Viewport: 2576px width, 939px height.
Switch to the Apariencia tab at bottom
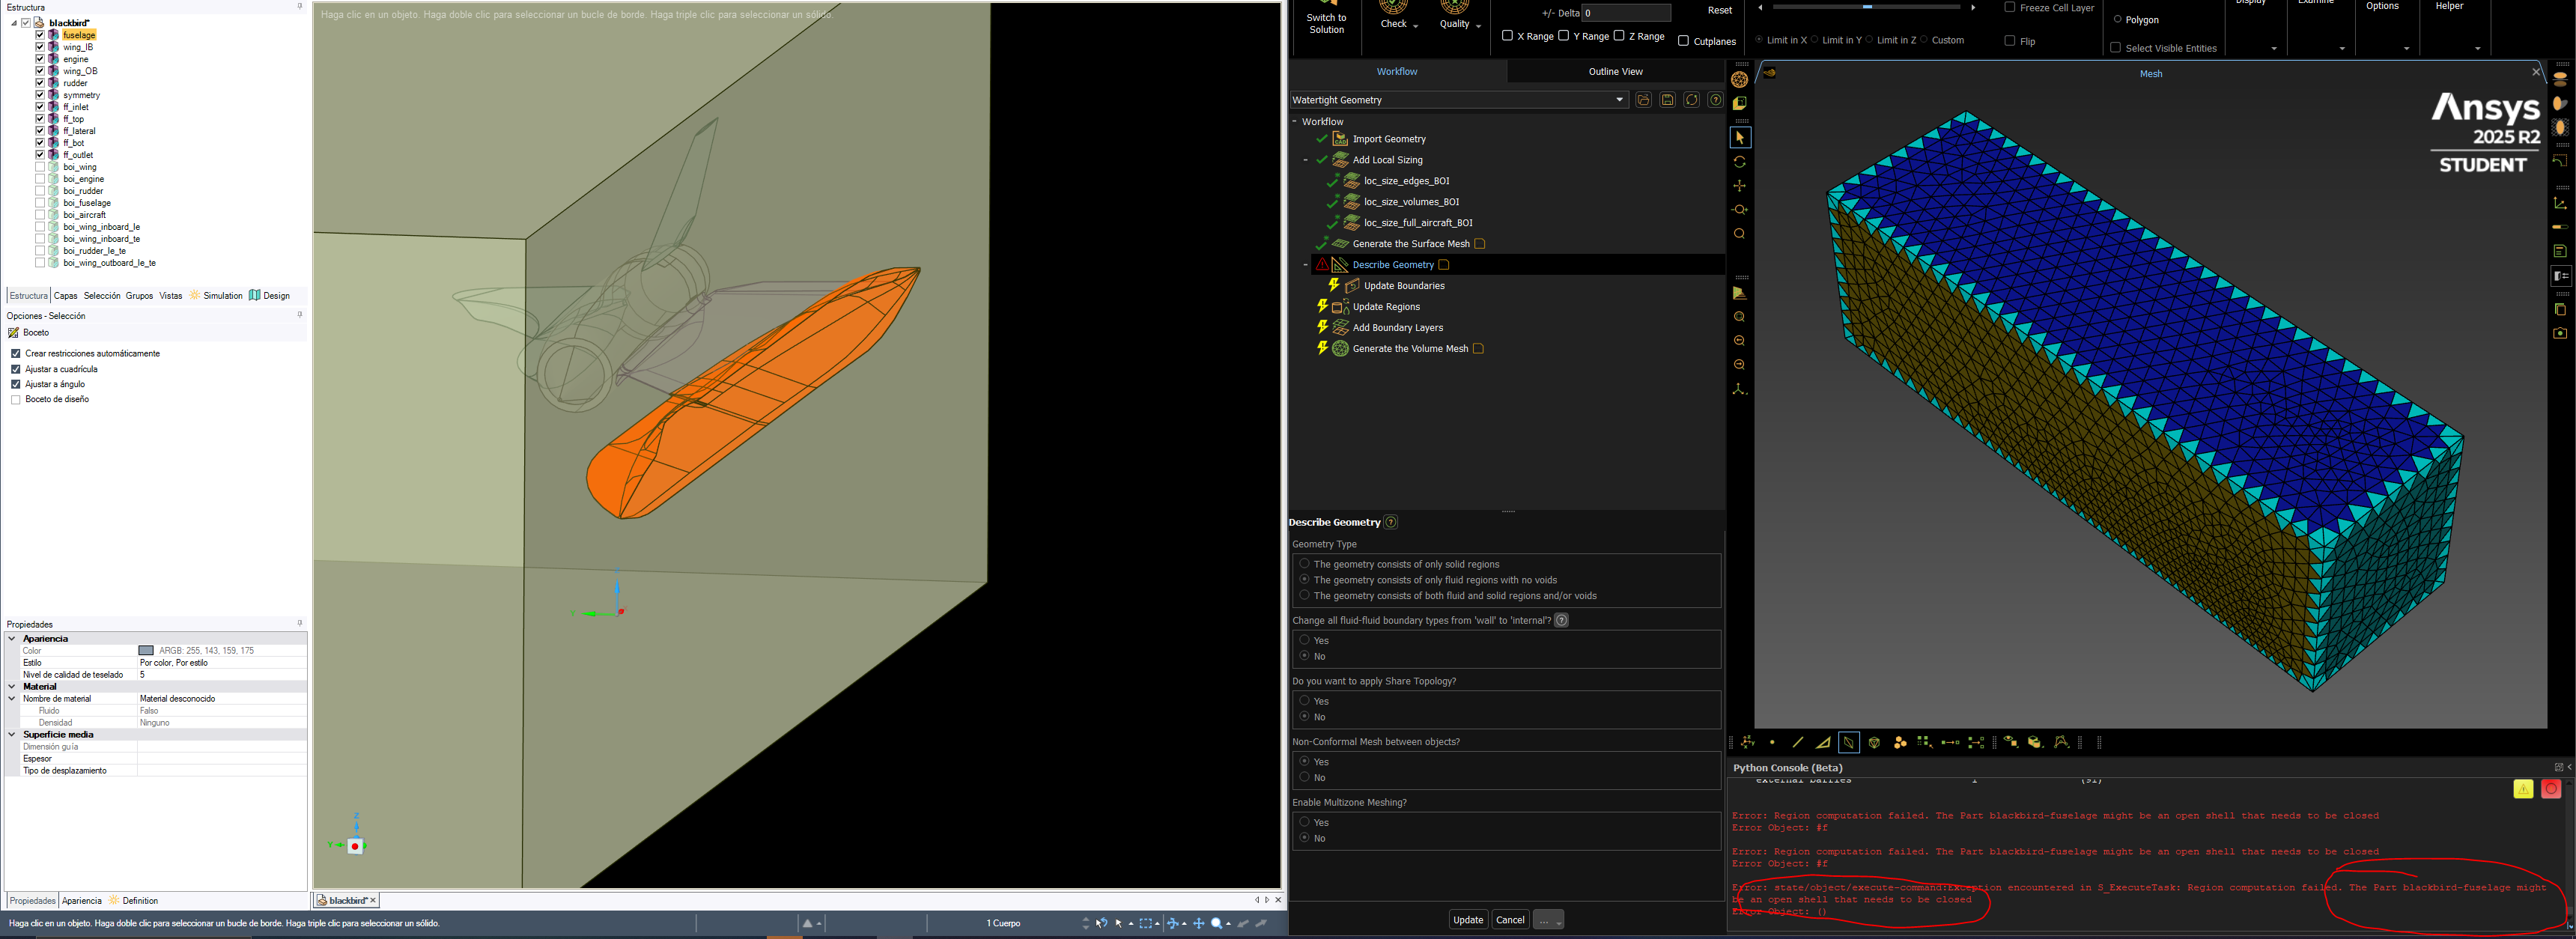click(x=81, y=901)
